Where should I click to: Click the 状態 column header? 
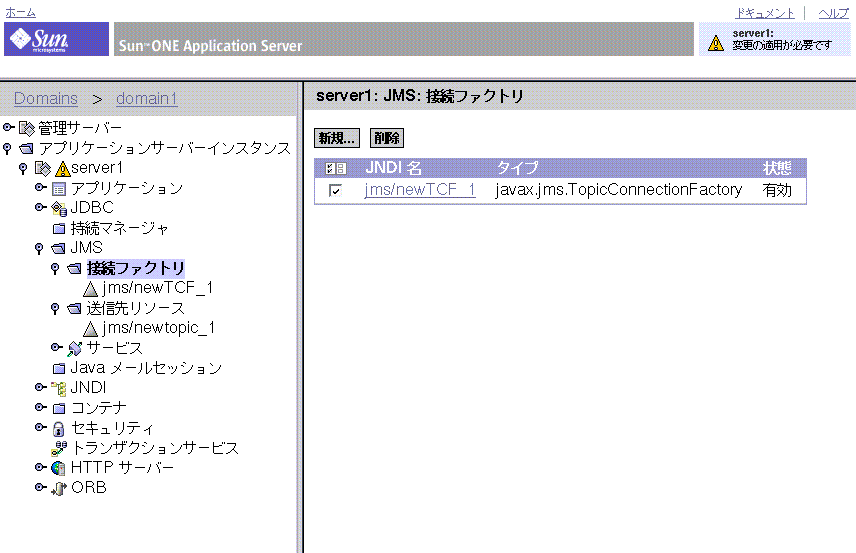(x=777, y=168)
